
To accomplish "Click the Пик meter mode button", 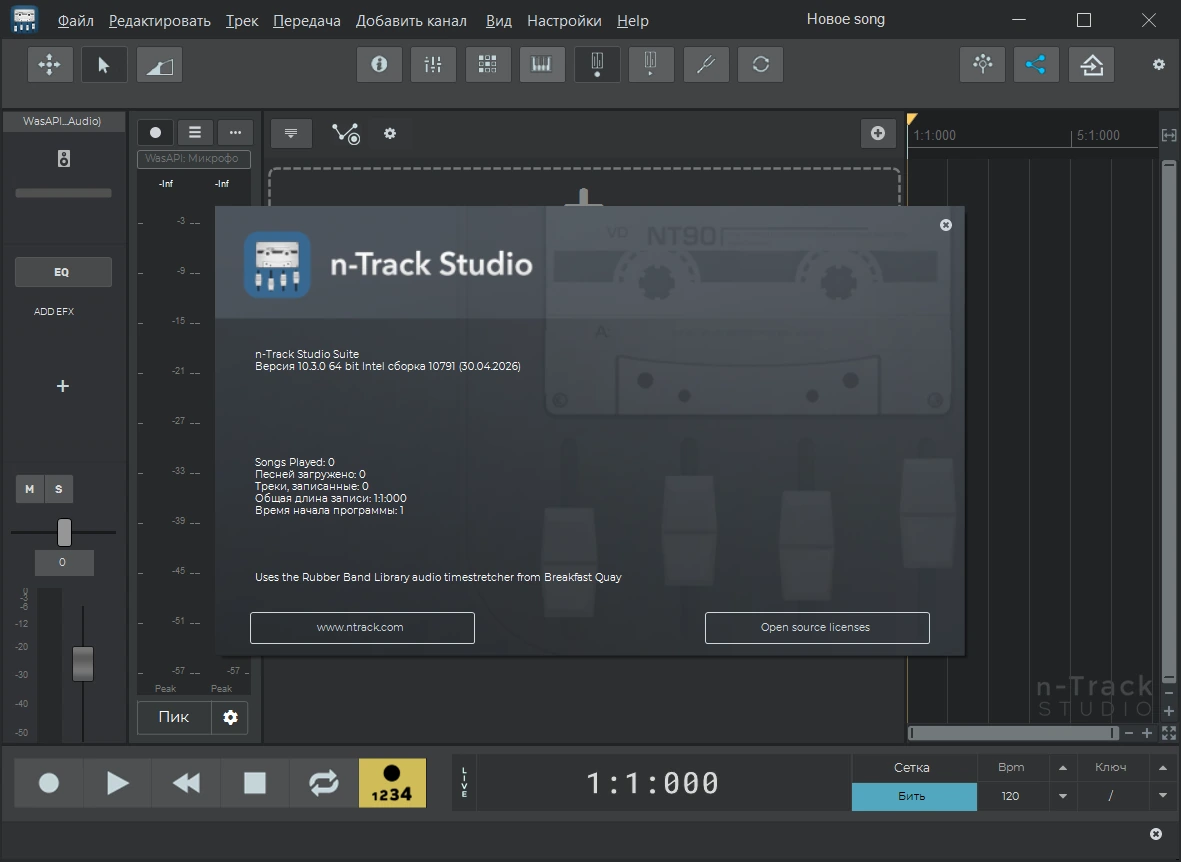I will coord(174,717).
